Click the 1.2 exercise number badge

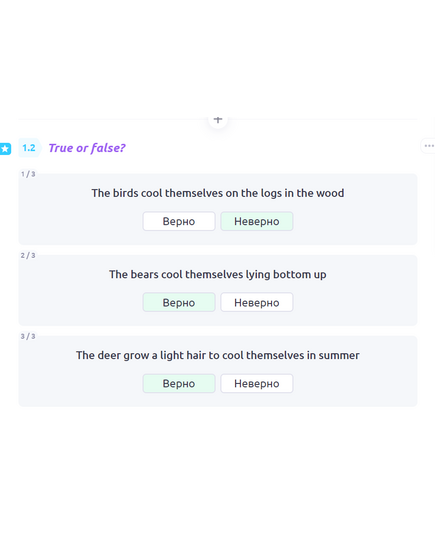[29, 148]
